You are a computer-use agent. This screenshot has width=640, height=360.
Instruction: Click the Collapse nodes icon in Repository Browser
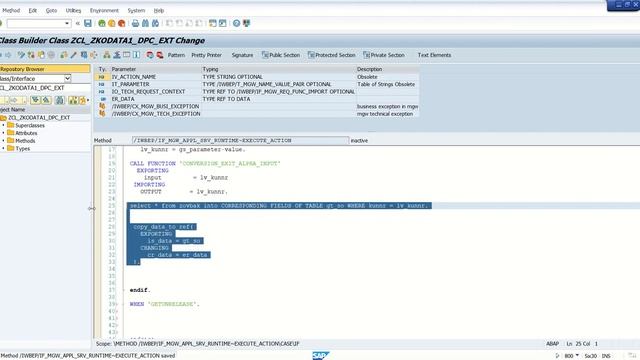tap(46, 100)
